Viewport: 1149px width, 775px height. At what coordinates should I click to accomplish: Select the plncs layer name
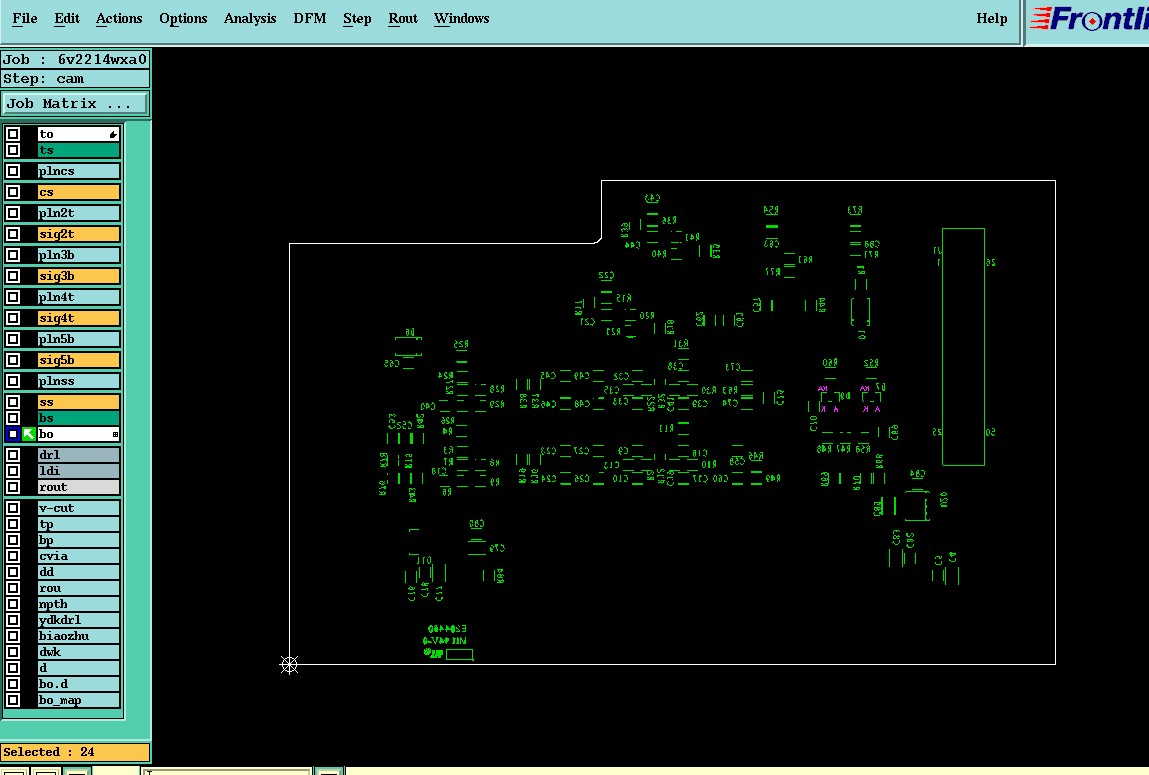[x=78, y=171]
